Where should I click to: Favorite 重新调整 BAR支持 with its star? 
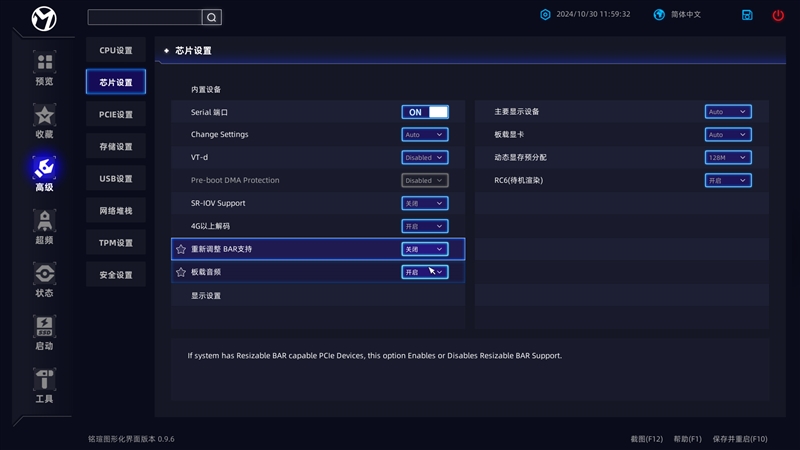tap(181, 249)
